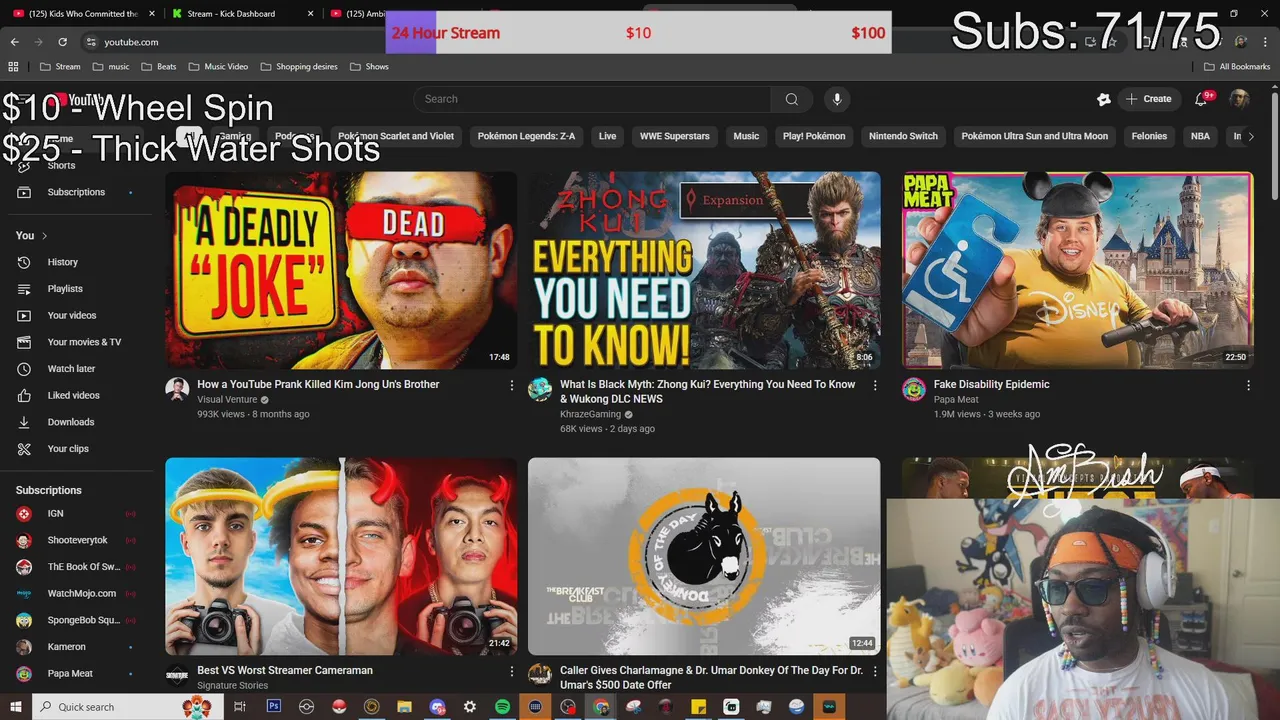The height and width of the screenshot is (720, 1280).
Task: Click the search magnifier button
Action: click(792, 99)
